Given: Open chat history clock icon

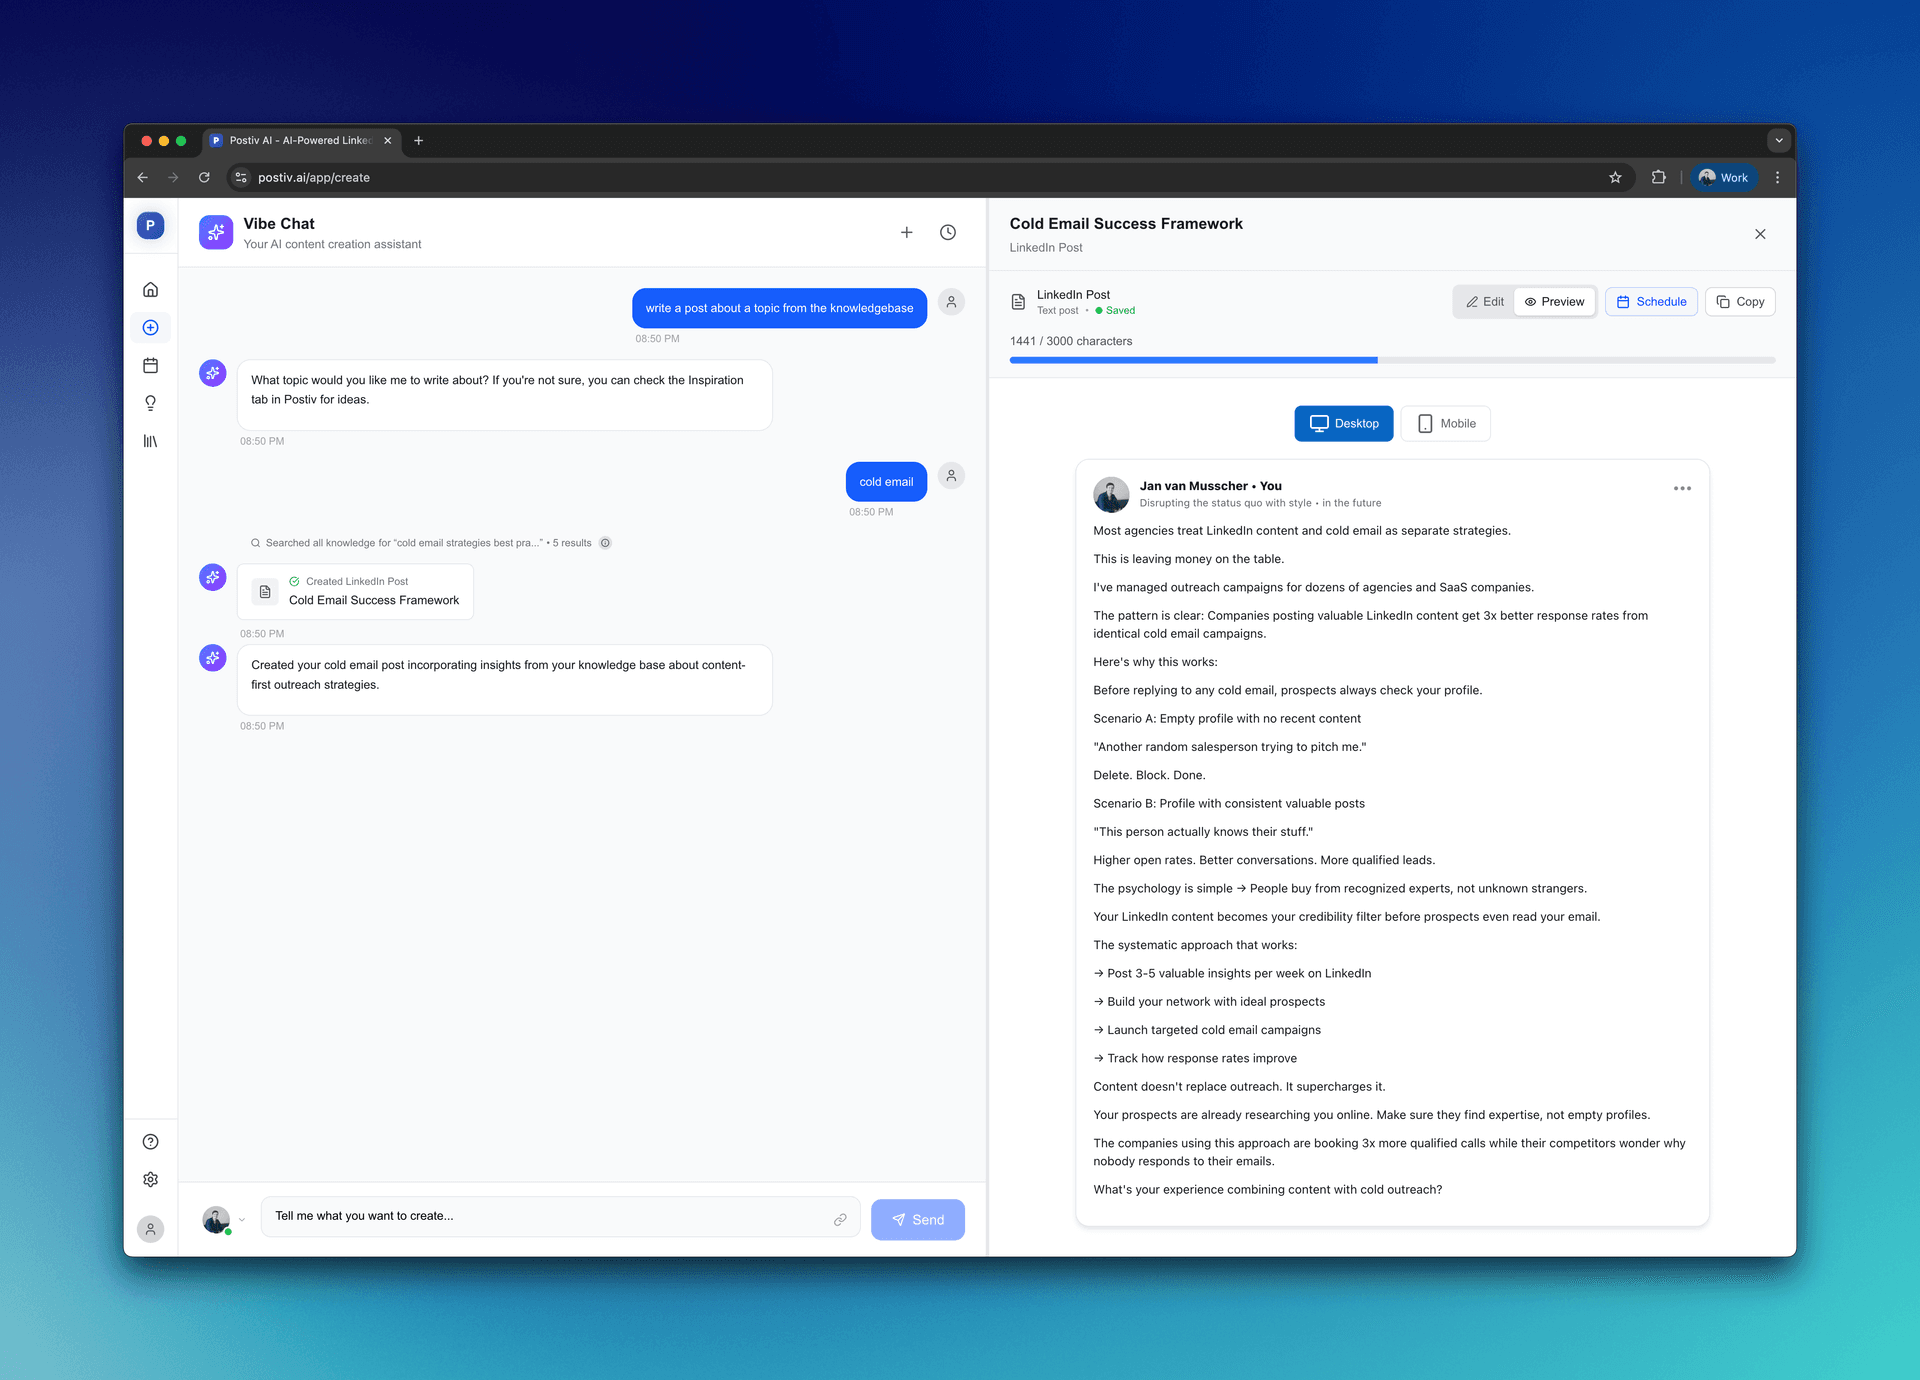Looking at the screenshot, I should point(947,232).
